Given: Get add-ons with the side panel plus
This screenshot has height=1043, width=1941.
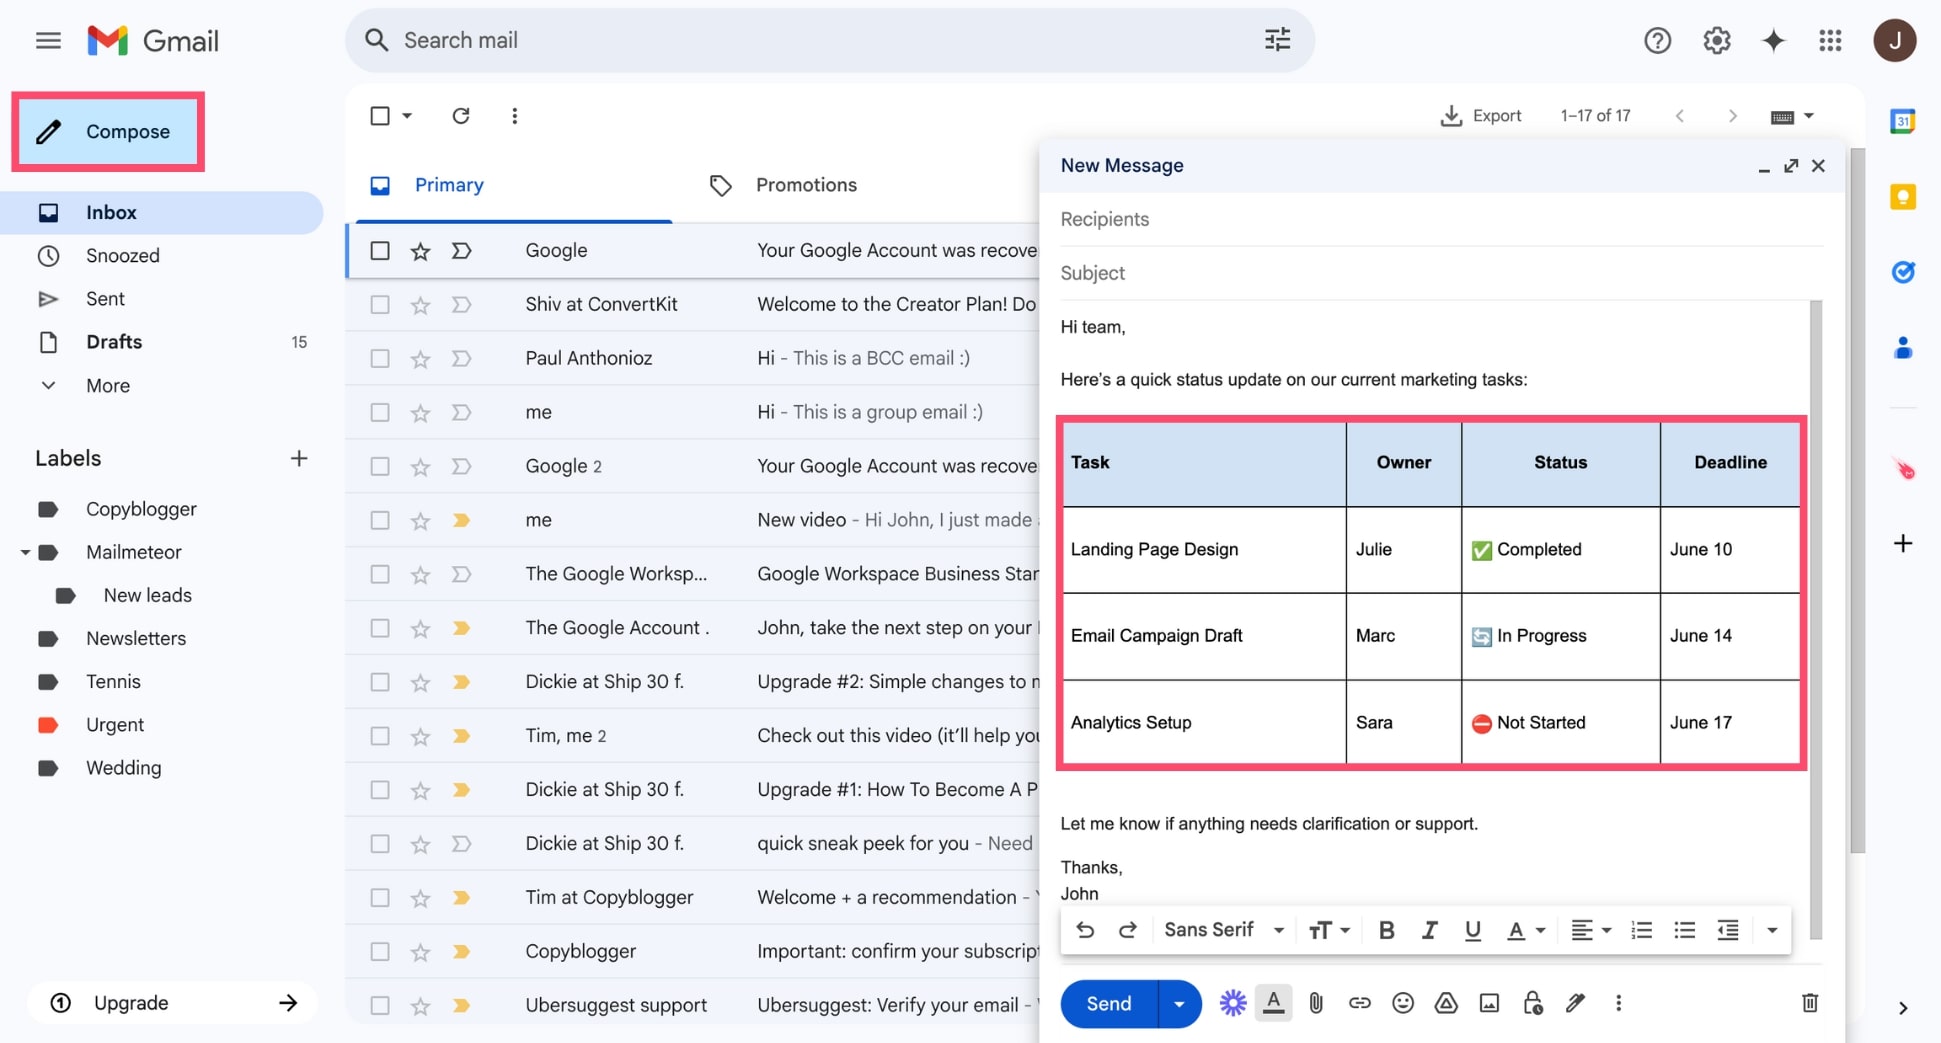Looking at the screenshot, I should pos(1902,543).
